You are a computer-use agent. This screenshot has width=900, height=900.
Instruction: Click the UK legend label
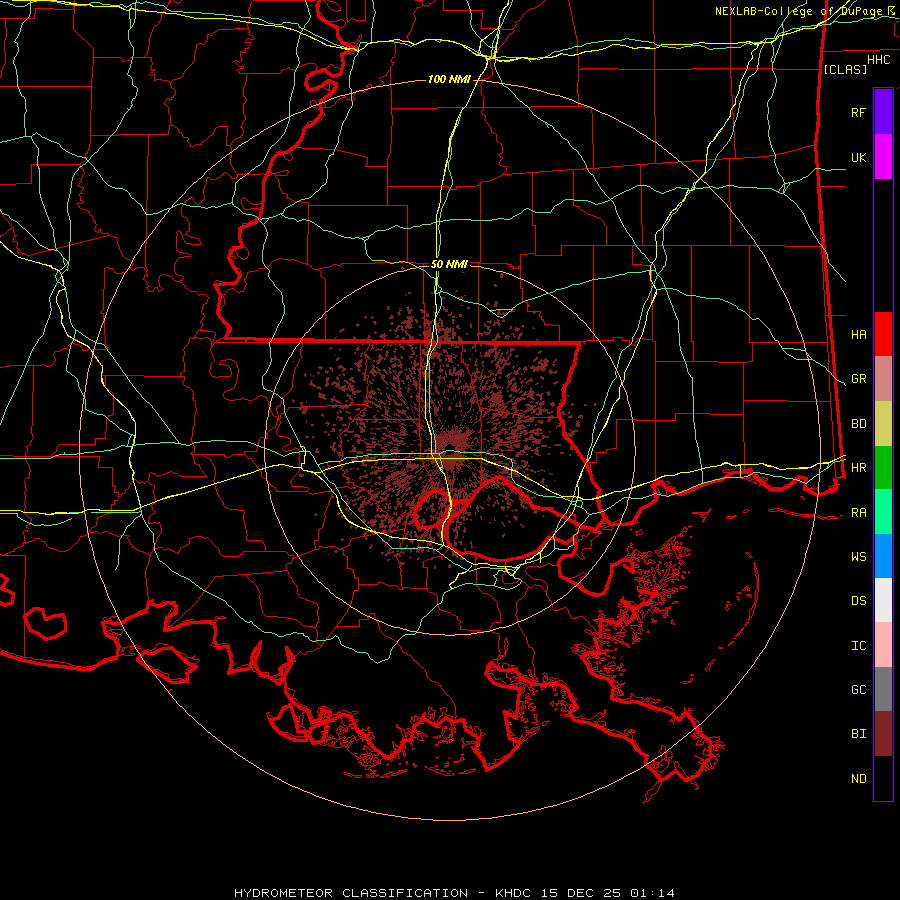[x=858, y=157]
